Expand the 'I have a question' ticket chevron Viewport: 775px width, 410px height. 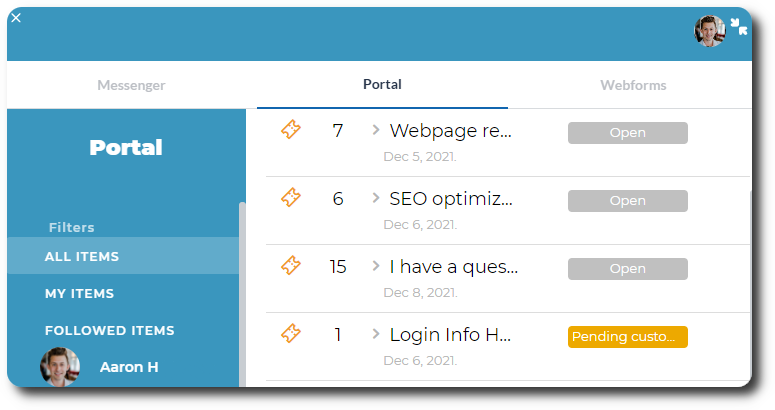[x=376, y=266]
